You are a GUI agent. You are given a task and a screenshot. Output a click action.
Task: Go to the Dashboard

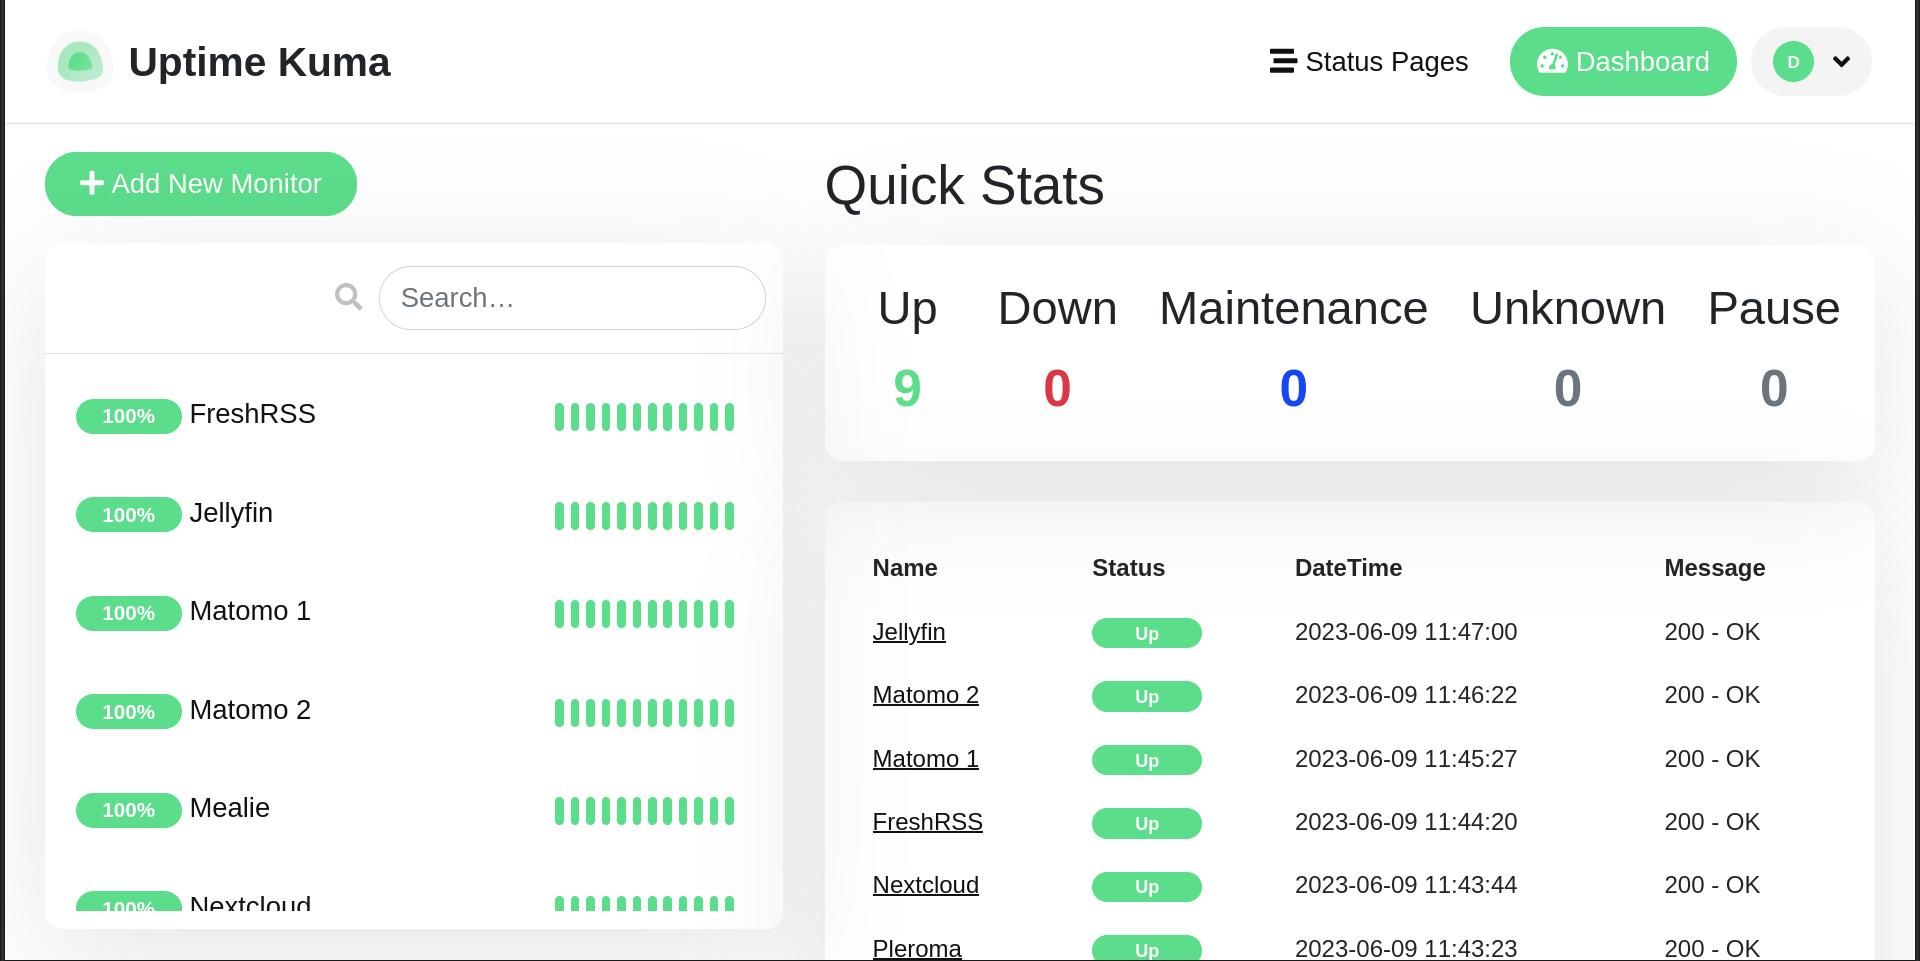tap(1623, 62)
